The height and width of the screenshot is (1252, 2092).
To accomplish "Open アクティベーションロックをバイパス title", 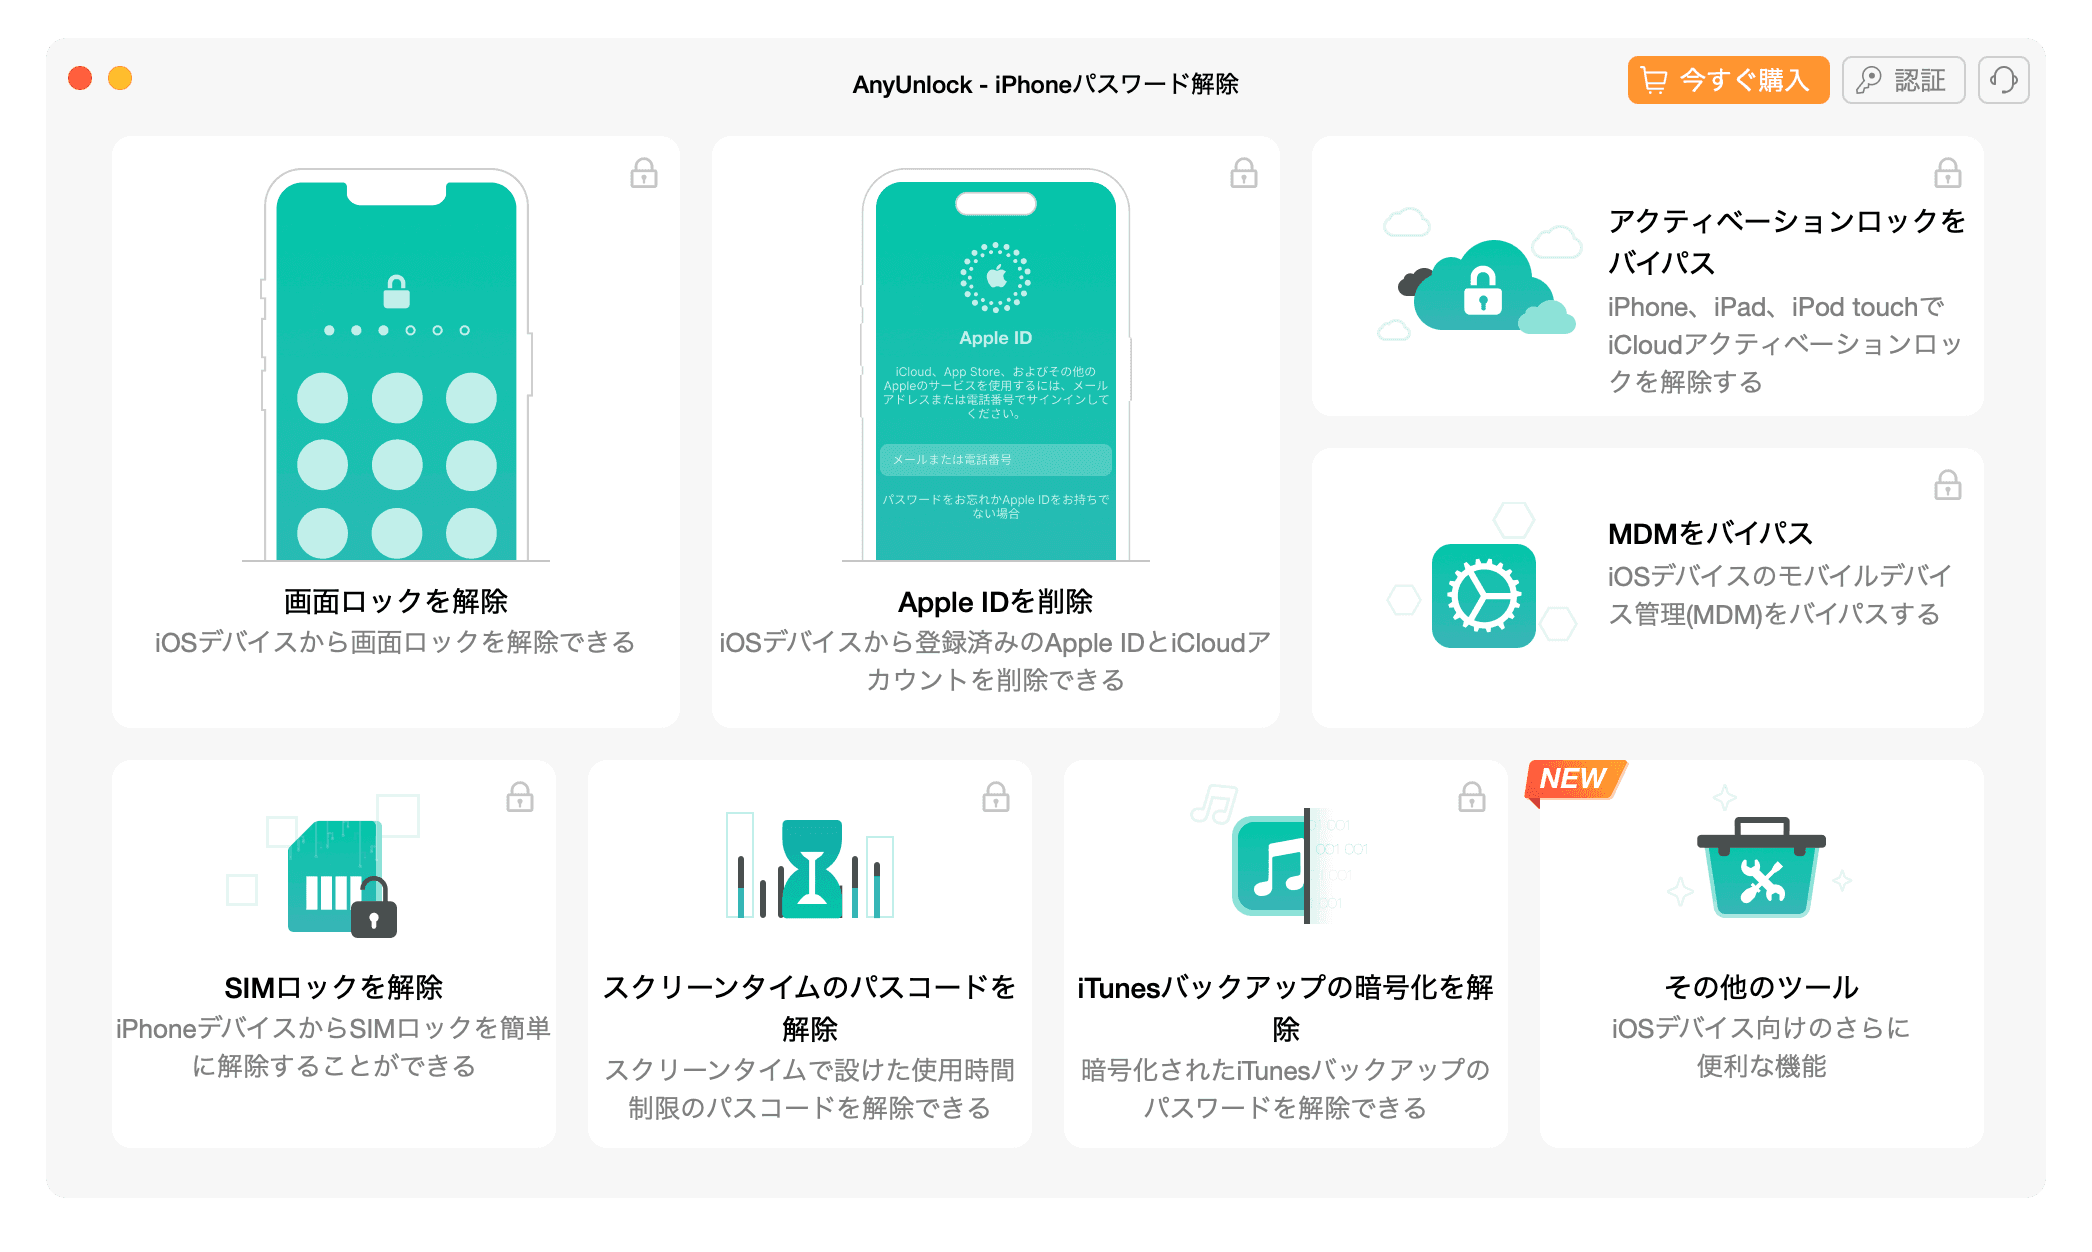I will (x=1787, y=242).
